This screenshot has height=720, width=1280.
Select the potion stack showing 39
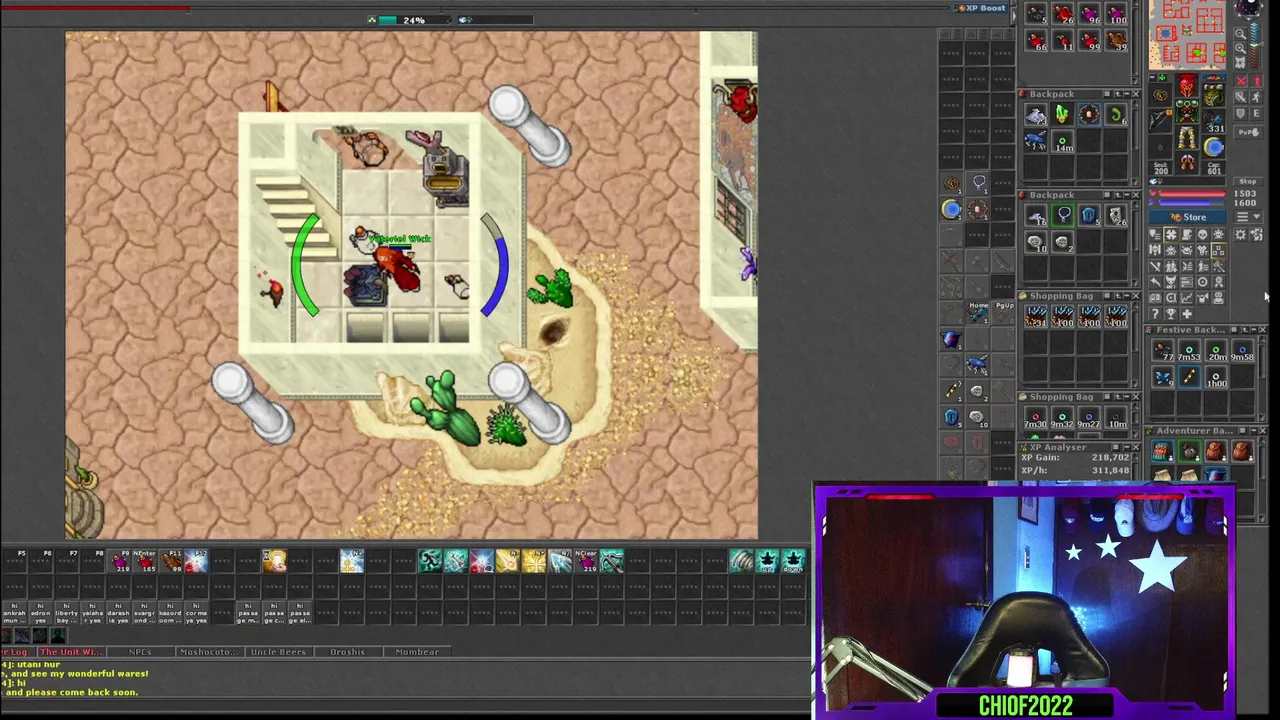(1116, 40)
